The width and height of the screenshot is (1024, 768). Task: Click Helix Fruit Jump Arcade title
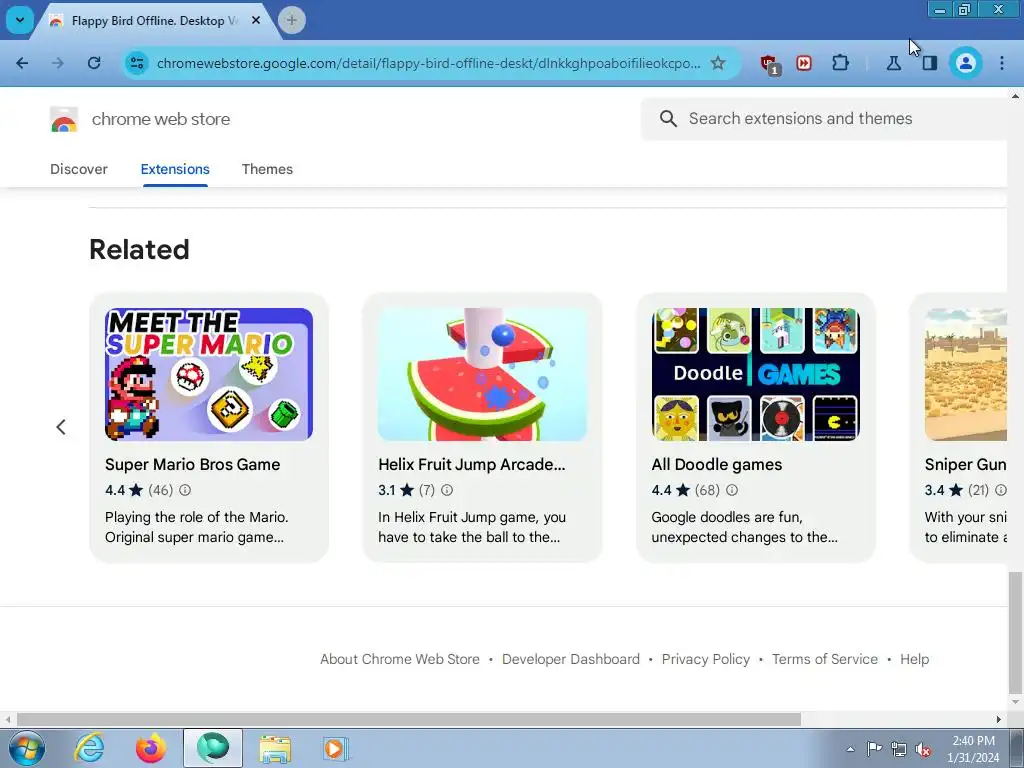click(472, 464)
